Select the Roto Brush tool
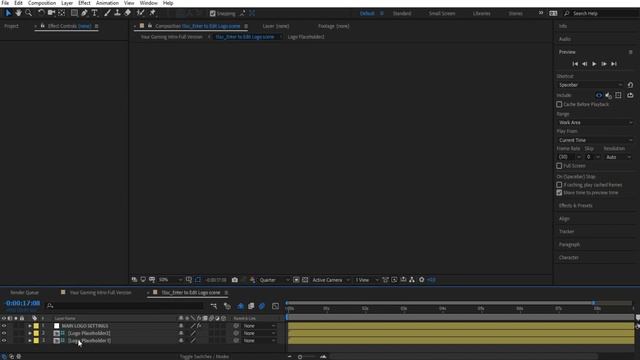The width and height of the screenshot is (640, 360). point(140,13)
